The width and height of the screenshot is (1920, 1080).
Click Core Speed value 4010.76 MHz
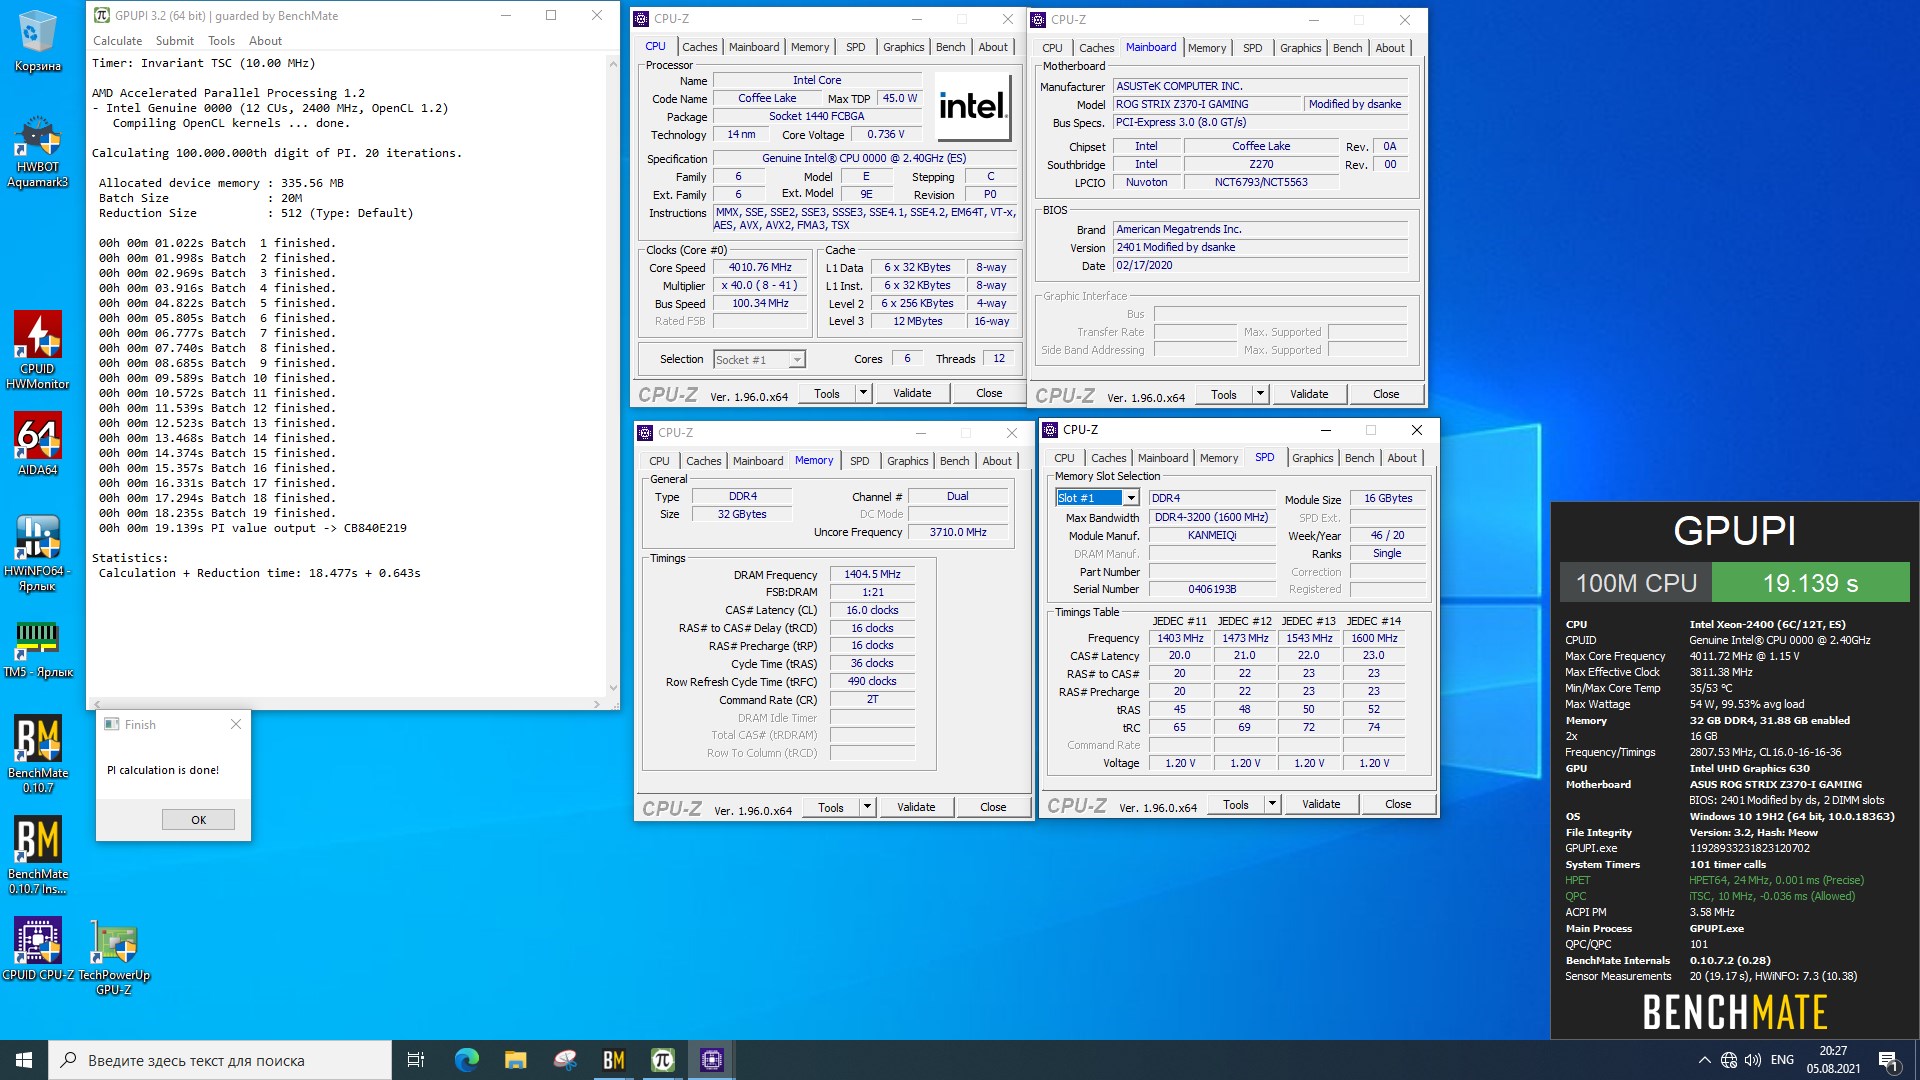pos(760,268)
